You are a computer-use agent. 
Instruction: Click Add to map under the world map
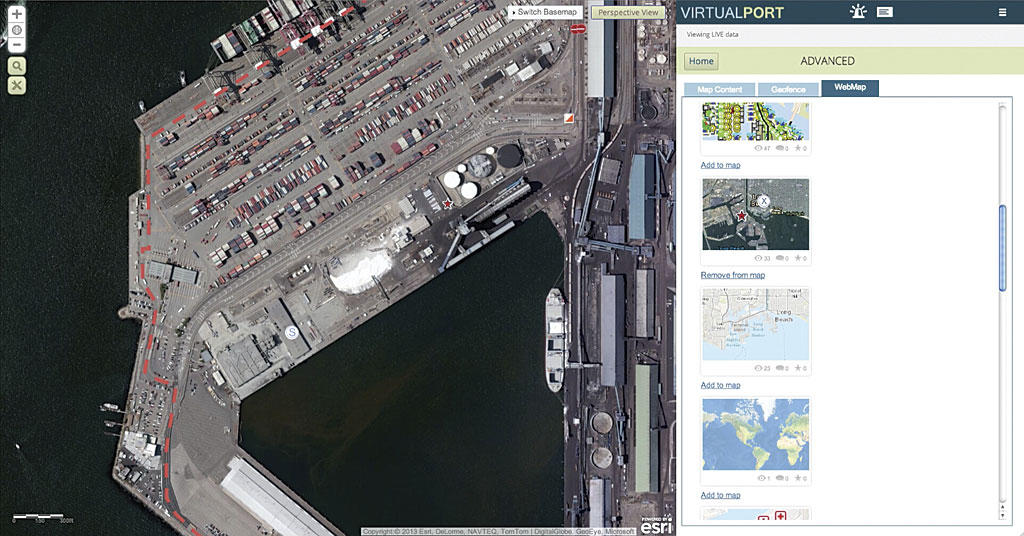[720, 496]
